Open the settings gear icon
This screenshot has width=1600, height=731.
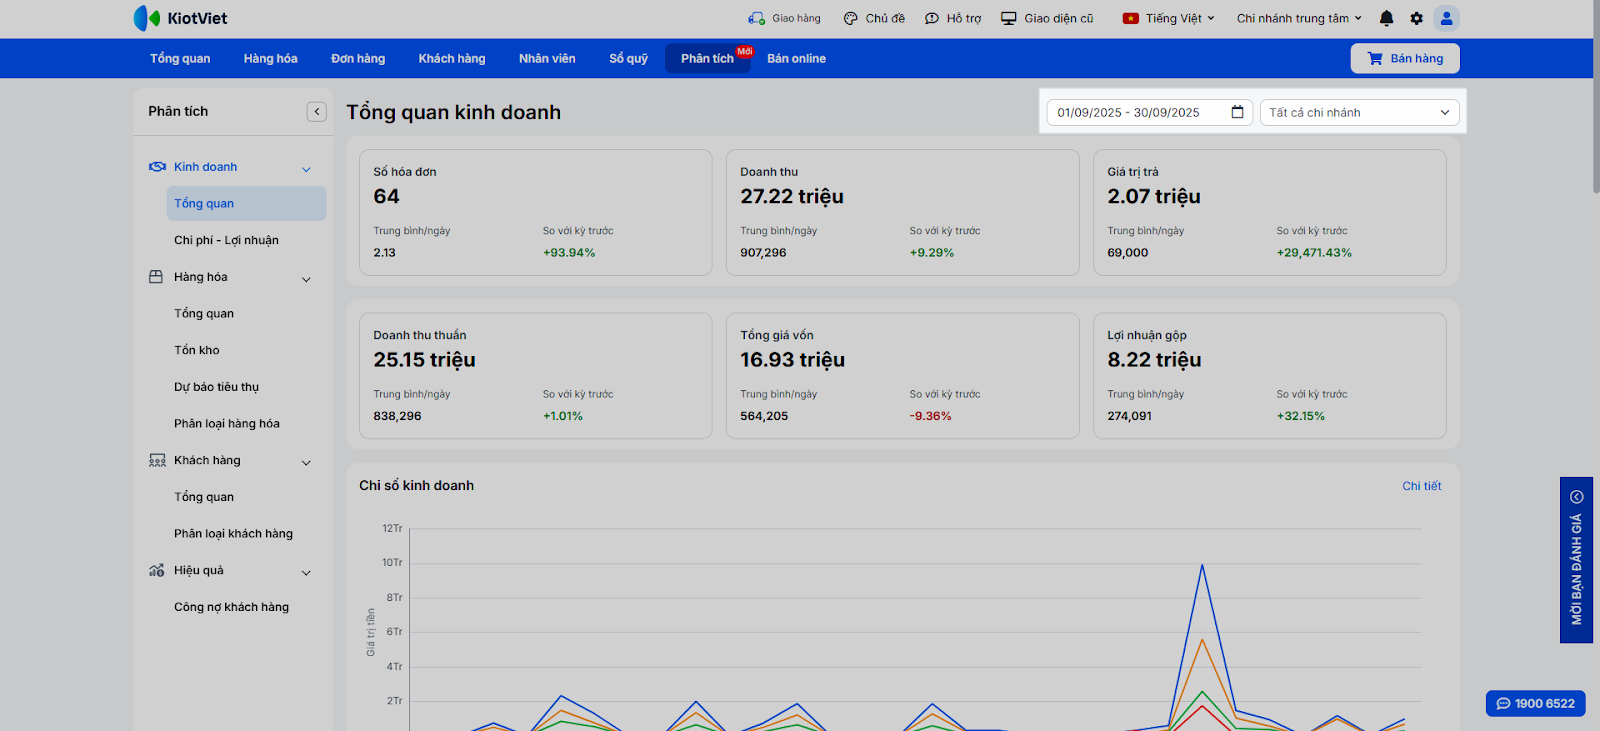coord(1416,18)
